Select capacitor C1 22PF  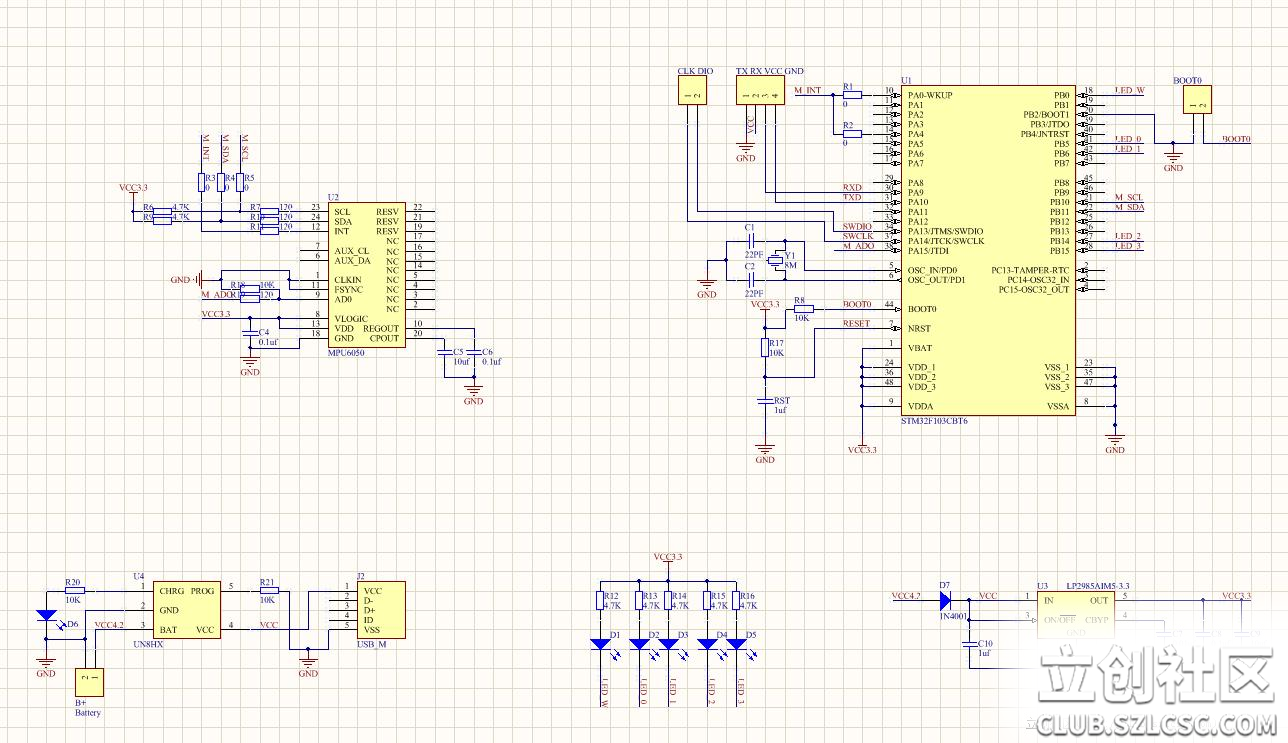pyautogui.click(x=750, y=241)
